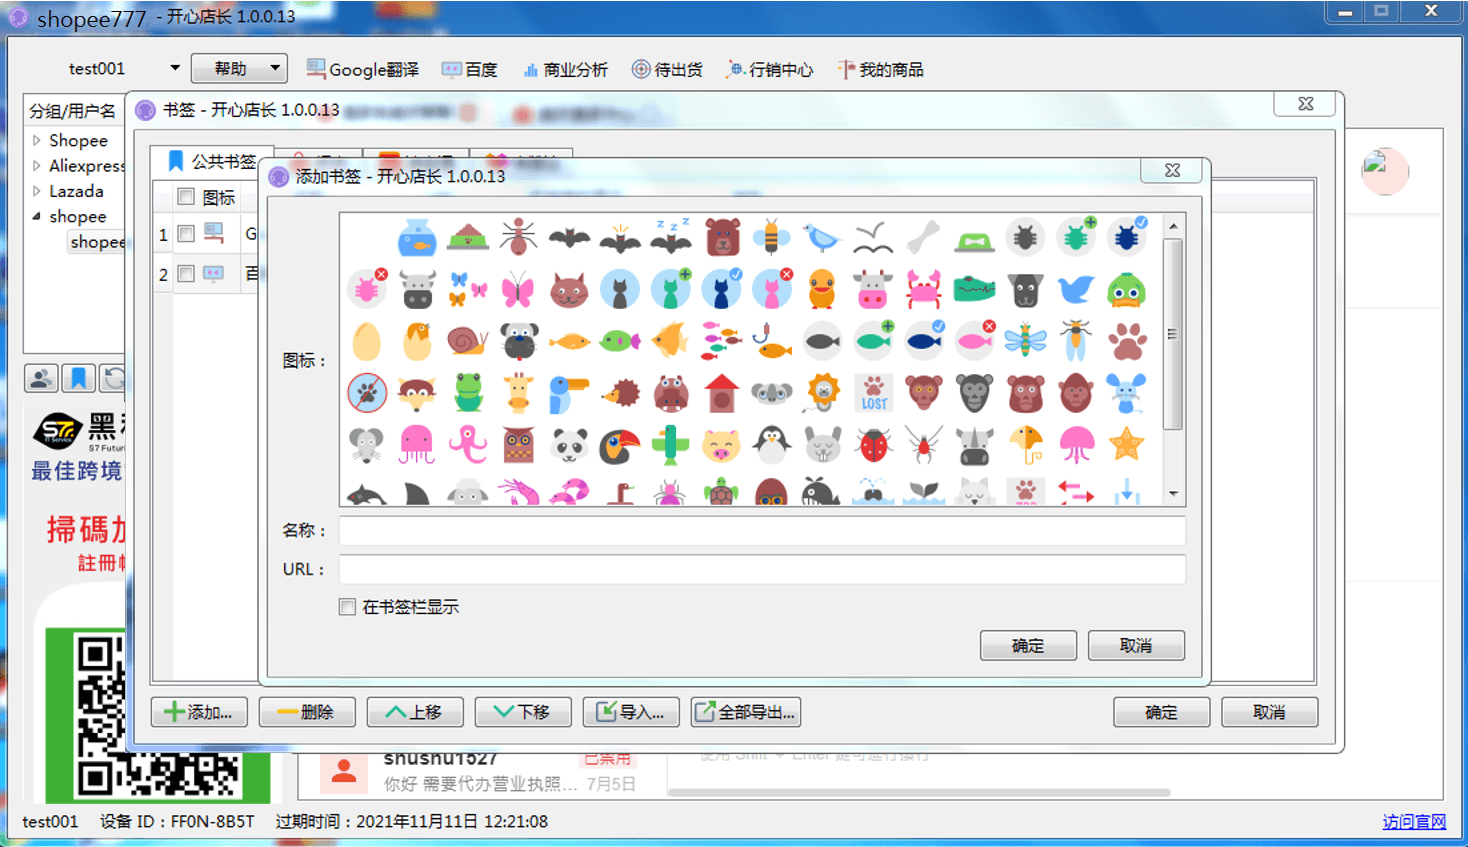The width and height of the screenshot is (1468, 847).
Task: Toggle the 图标 header select-all checkbox
Action: (186, 197)
